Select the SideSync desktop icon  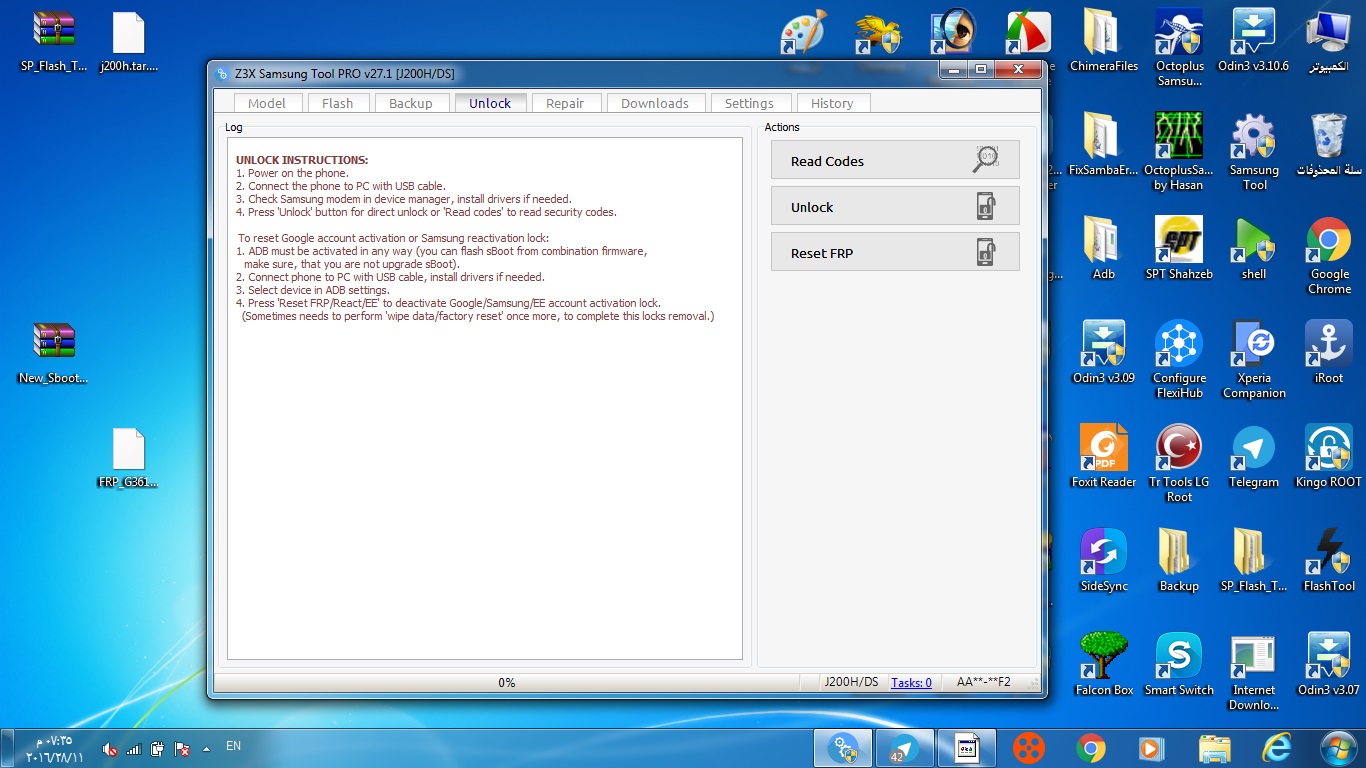point(1104,561)
